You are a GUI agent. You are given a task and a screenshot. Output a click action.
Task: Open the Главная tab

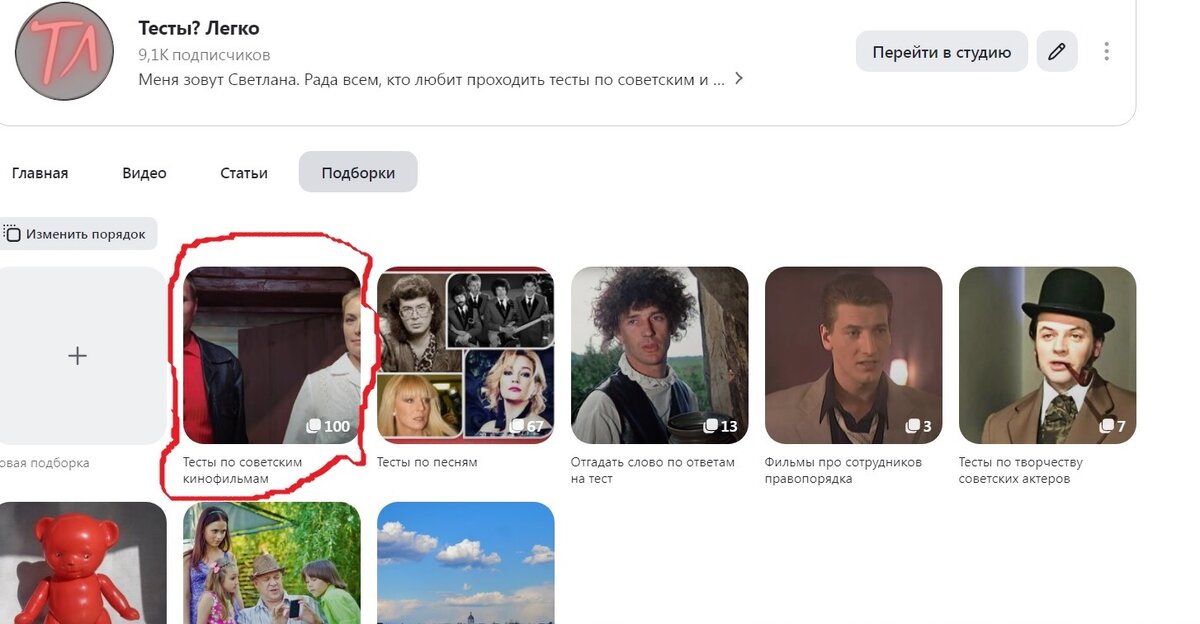40,173
